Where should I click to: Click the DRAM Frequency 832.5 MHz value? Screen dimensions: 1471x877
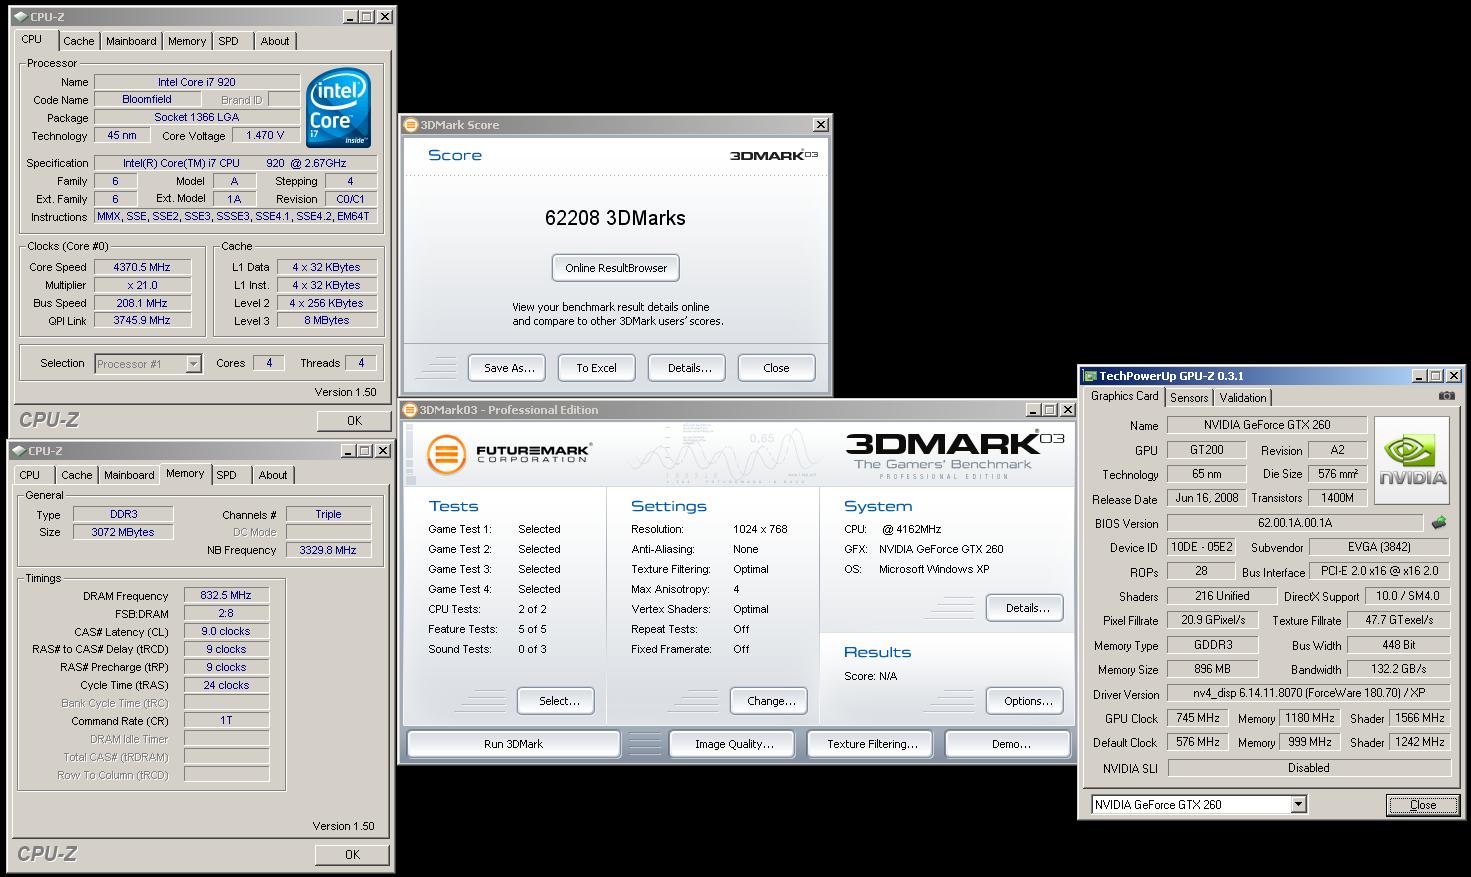point(226,595)
